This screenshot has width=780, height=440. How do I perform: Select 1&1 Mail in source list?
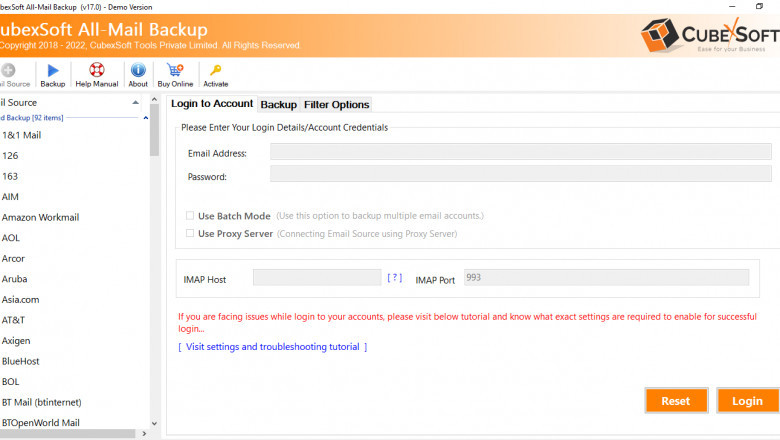(22, 135)
